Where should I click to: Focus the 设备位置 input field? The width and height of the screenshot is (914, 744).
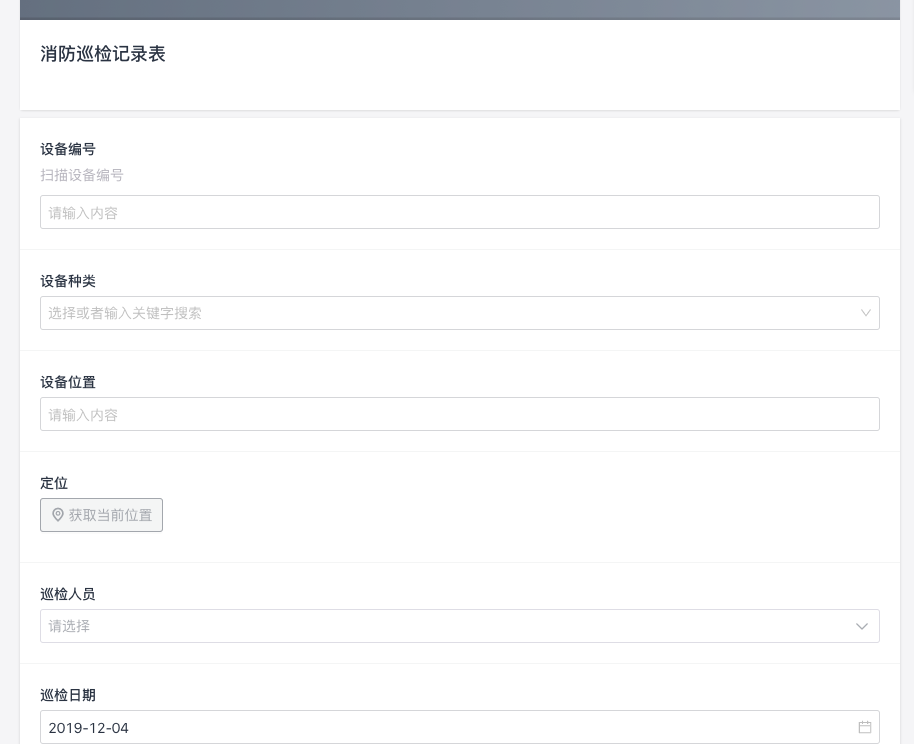pos(459,414)
